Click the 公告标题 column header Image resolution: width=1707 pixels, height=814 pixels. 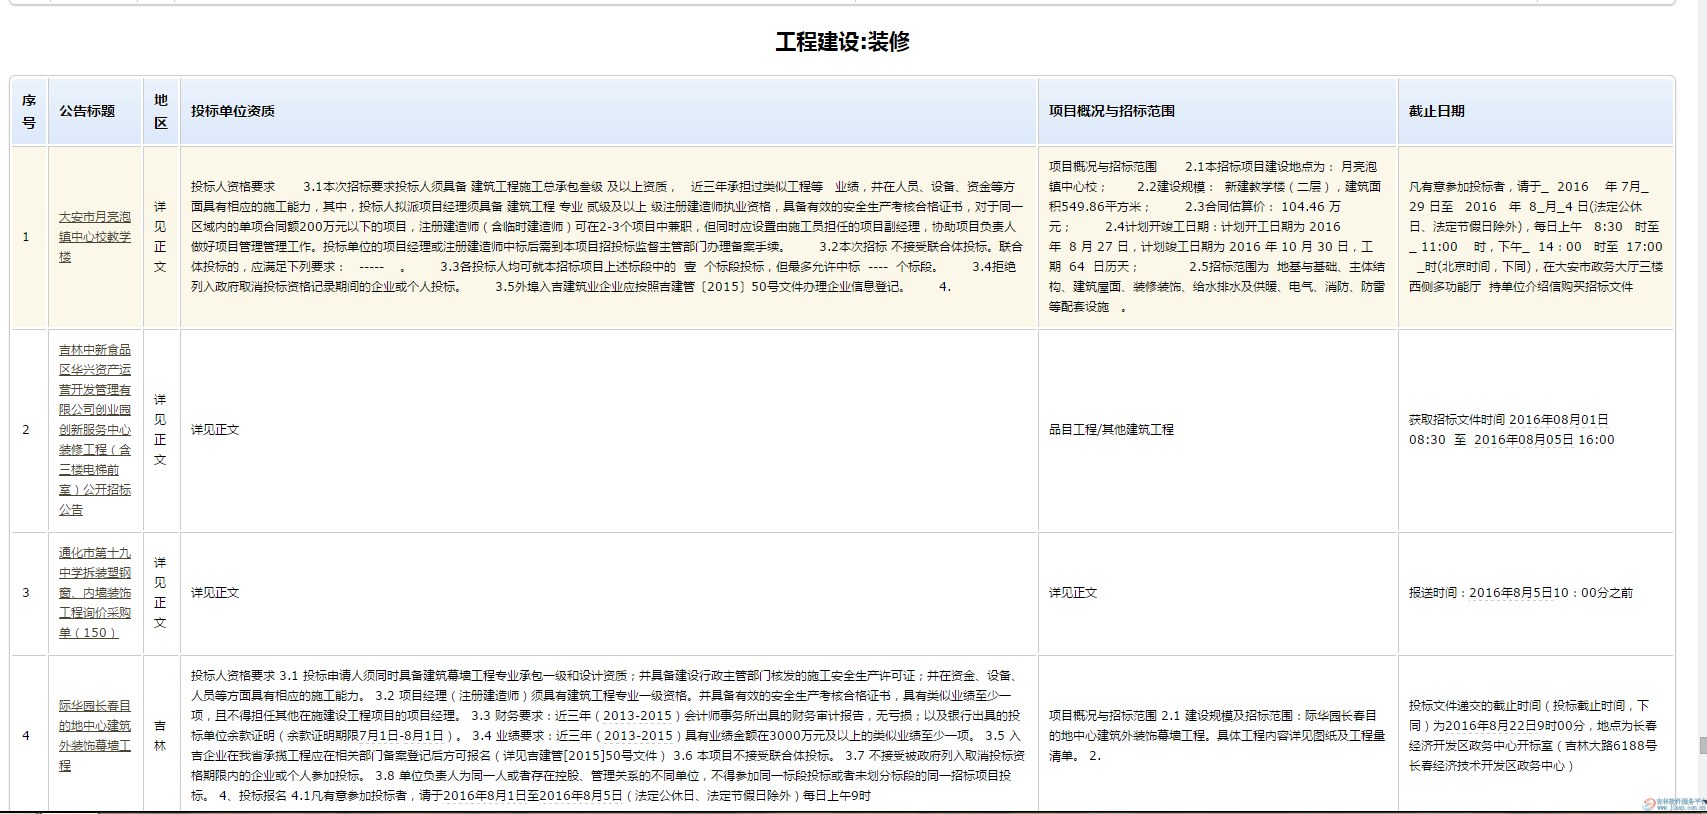click(x=87, y=111)
